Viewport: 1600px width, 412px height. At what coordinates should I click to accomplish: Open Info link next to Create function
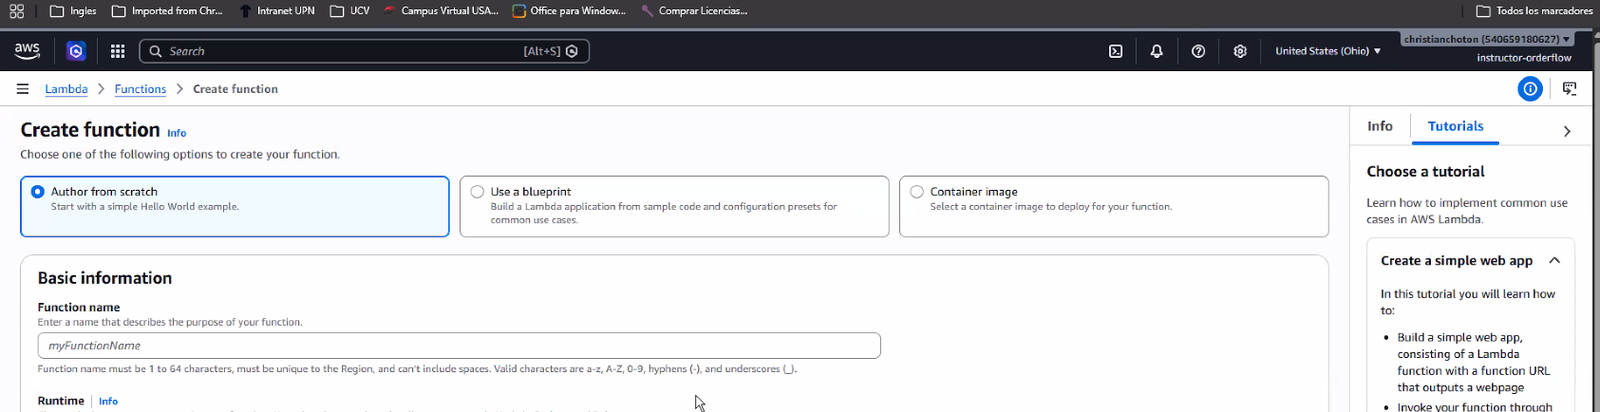tap(176, 133)
